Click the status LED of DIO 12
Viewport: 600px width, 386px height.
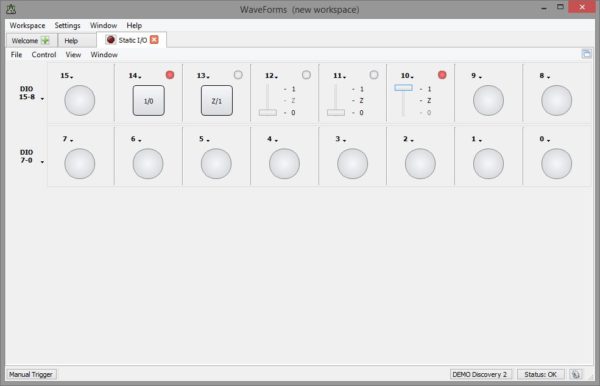(x=306, y=75)
